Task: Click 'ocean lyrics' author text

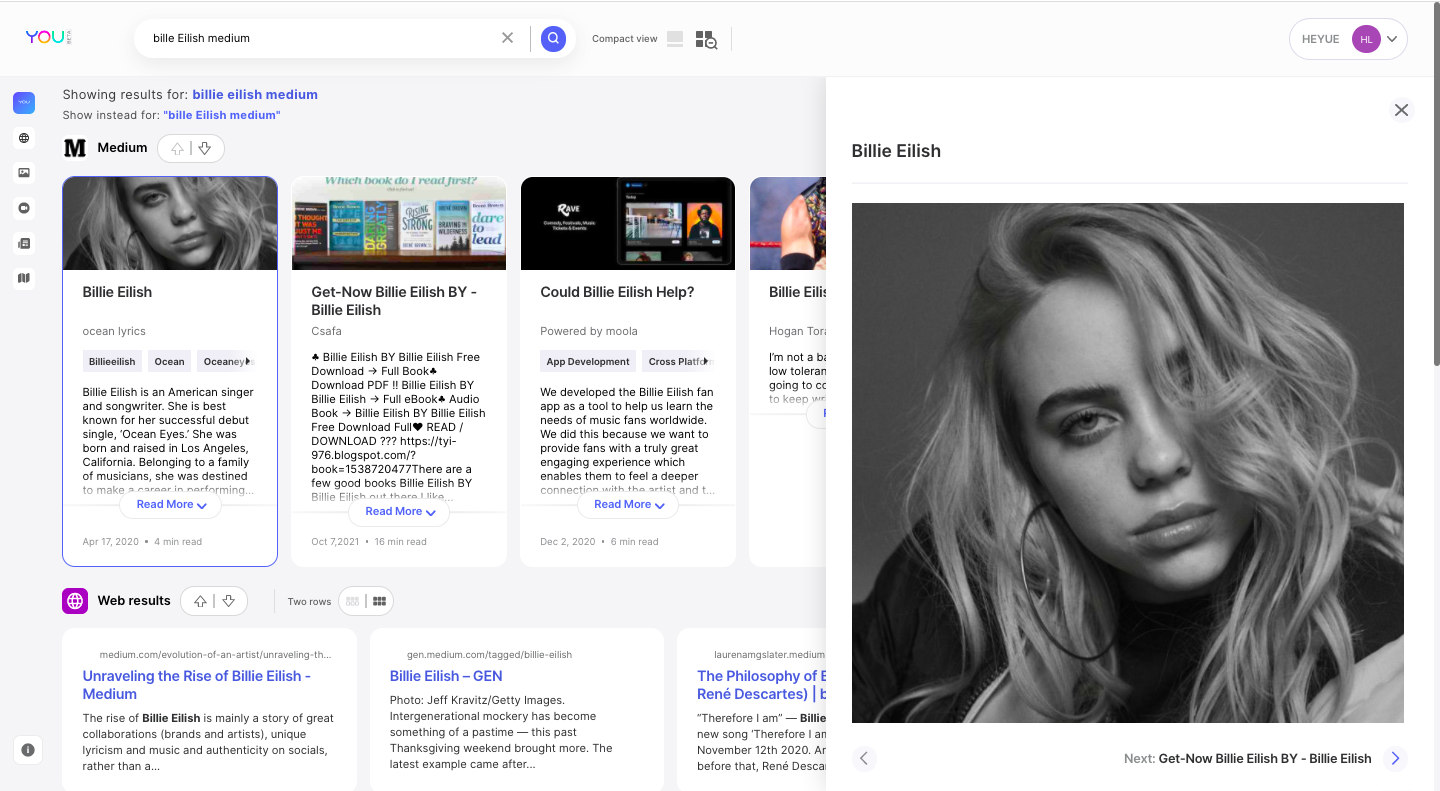Action: click(x=114, y=331)
